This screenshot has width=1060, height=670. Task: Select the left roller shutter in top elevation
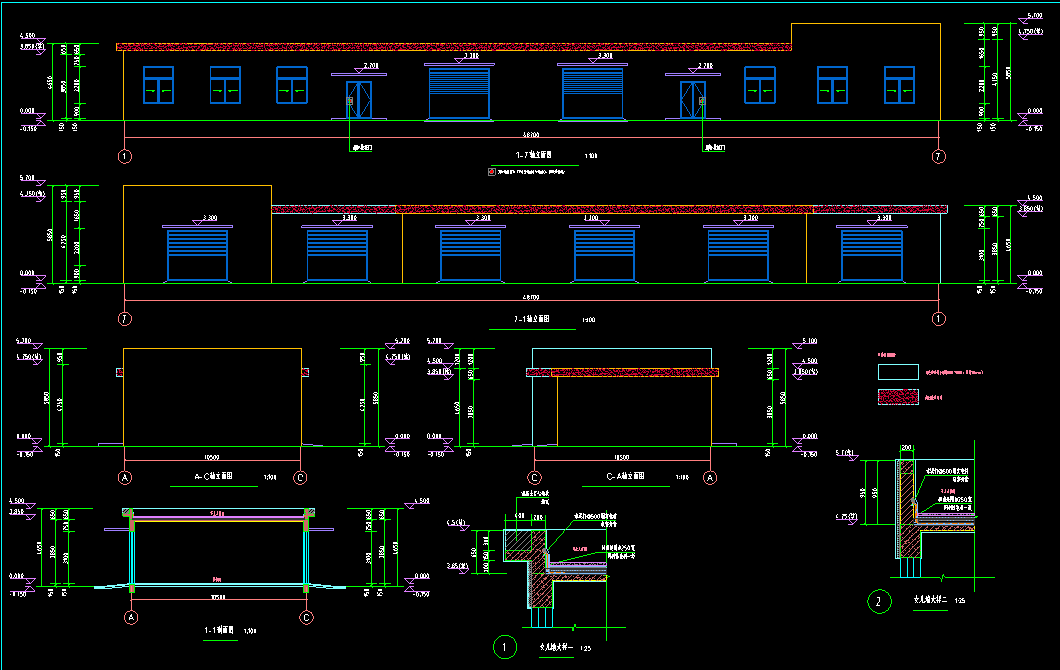(458, 93)
